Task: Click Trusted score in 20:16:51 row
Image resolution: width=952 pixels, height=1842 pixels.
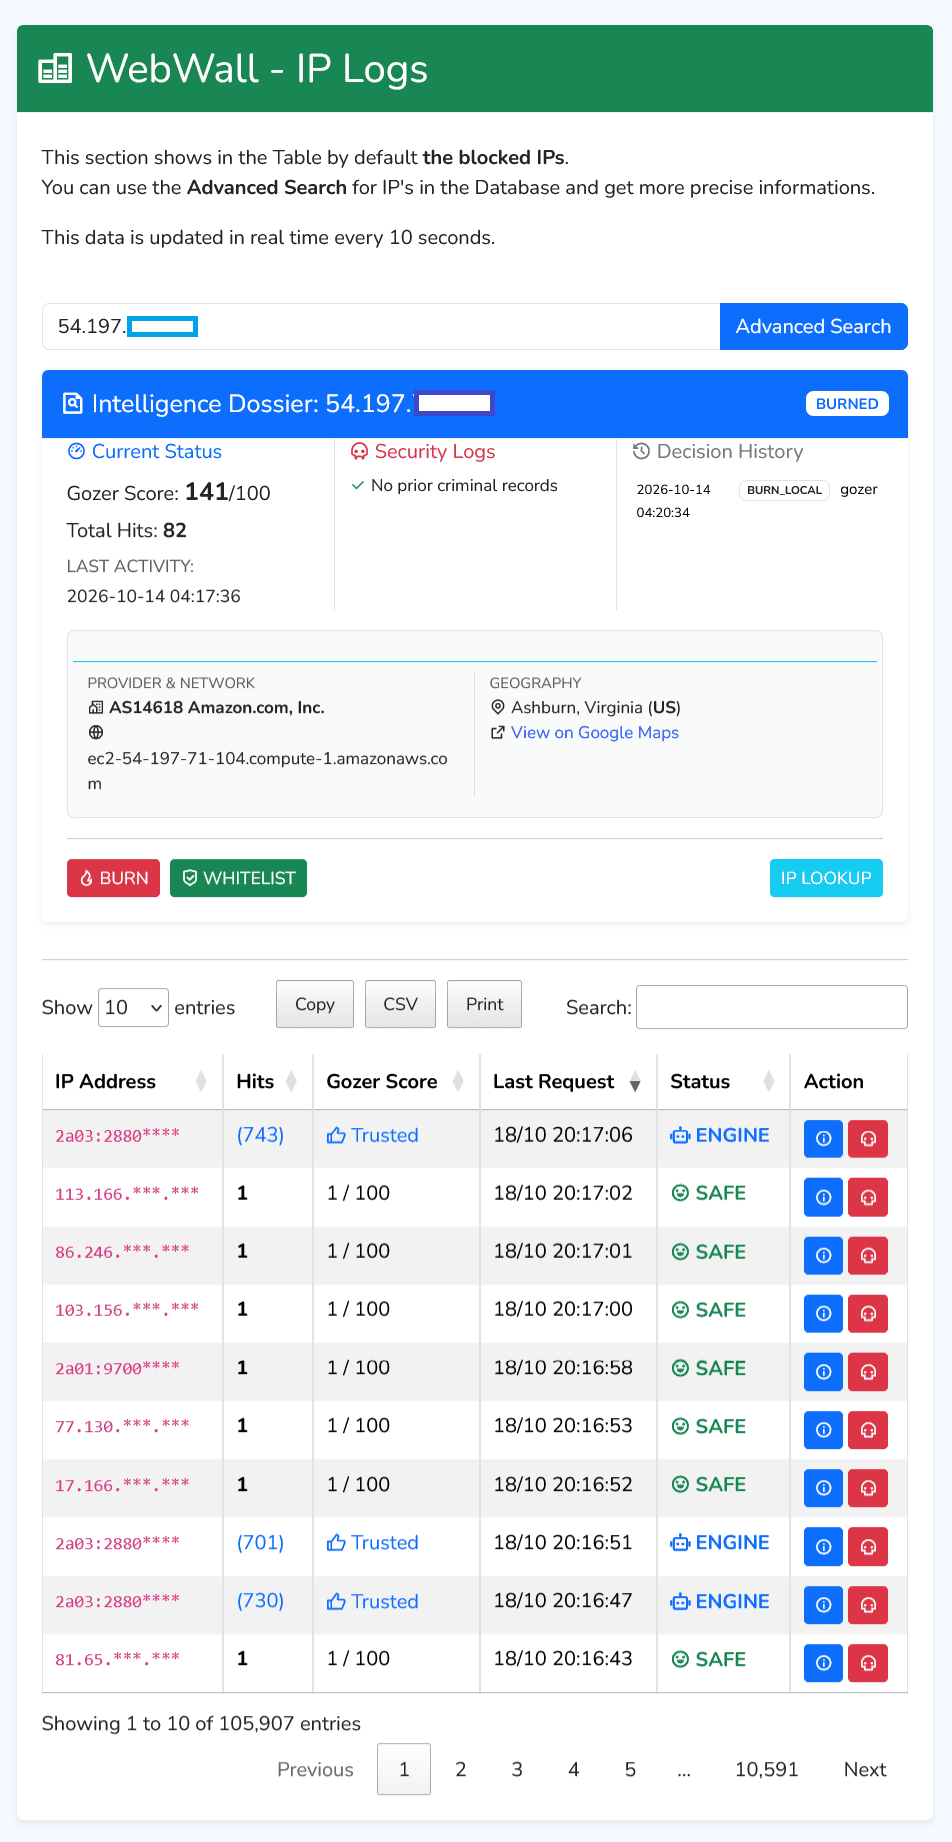Action: point(372,1543)
